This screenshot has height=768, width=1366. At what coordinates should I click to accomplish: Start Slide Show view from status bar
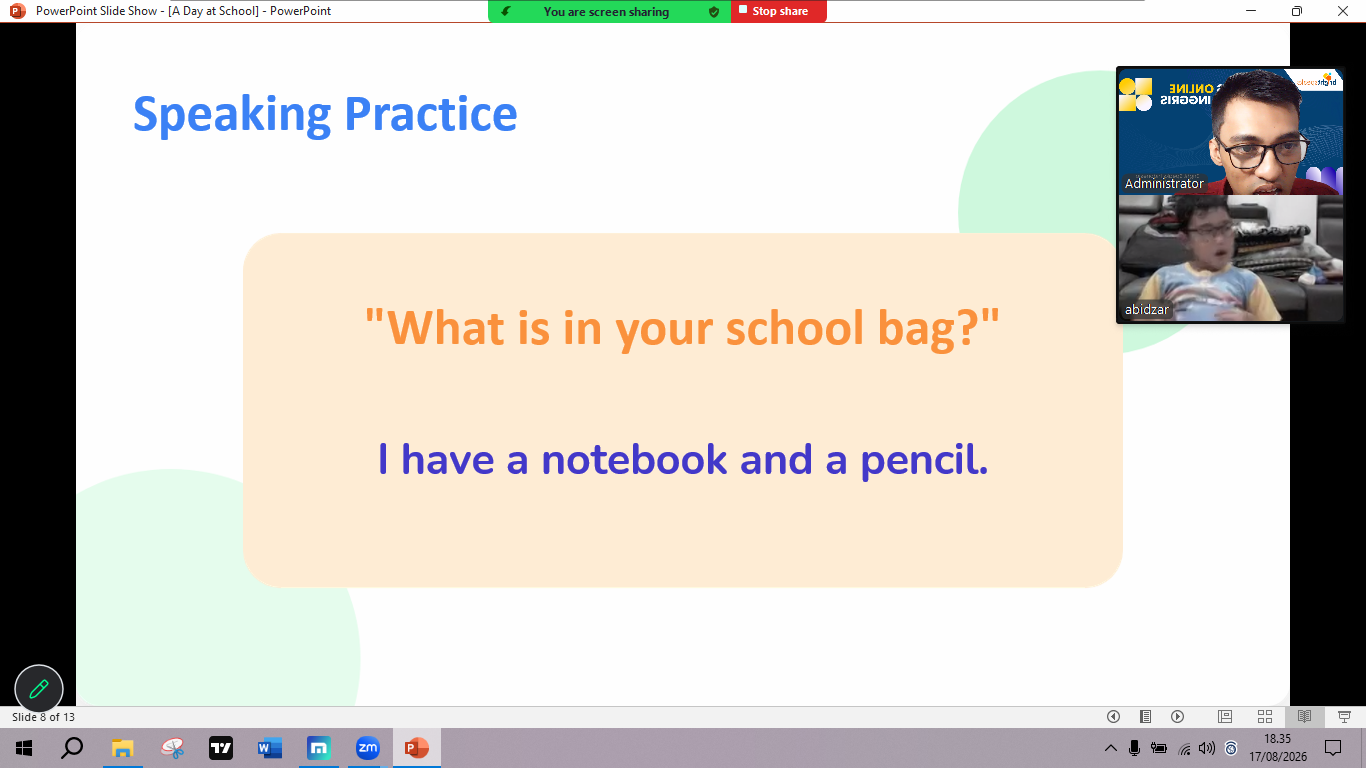[1344, 717]
